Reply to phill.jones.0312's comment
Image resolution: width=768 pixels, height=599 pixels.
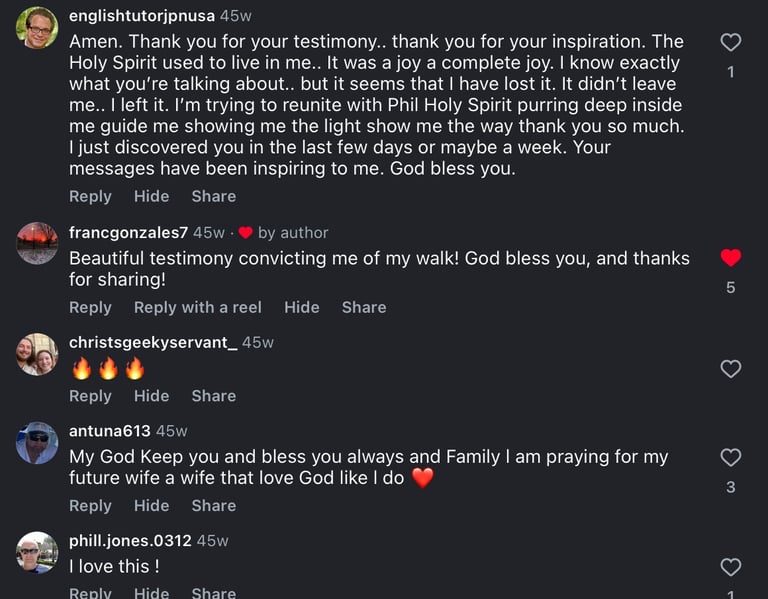pos(90,593)
